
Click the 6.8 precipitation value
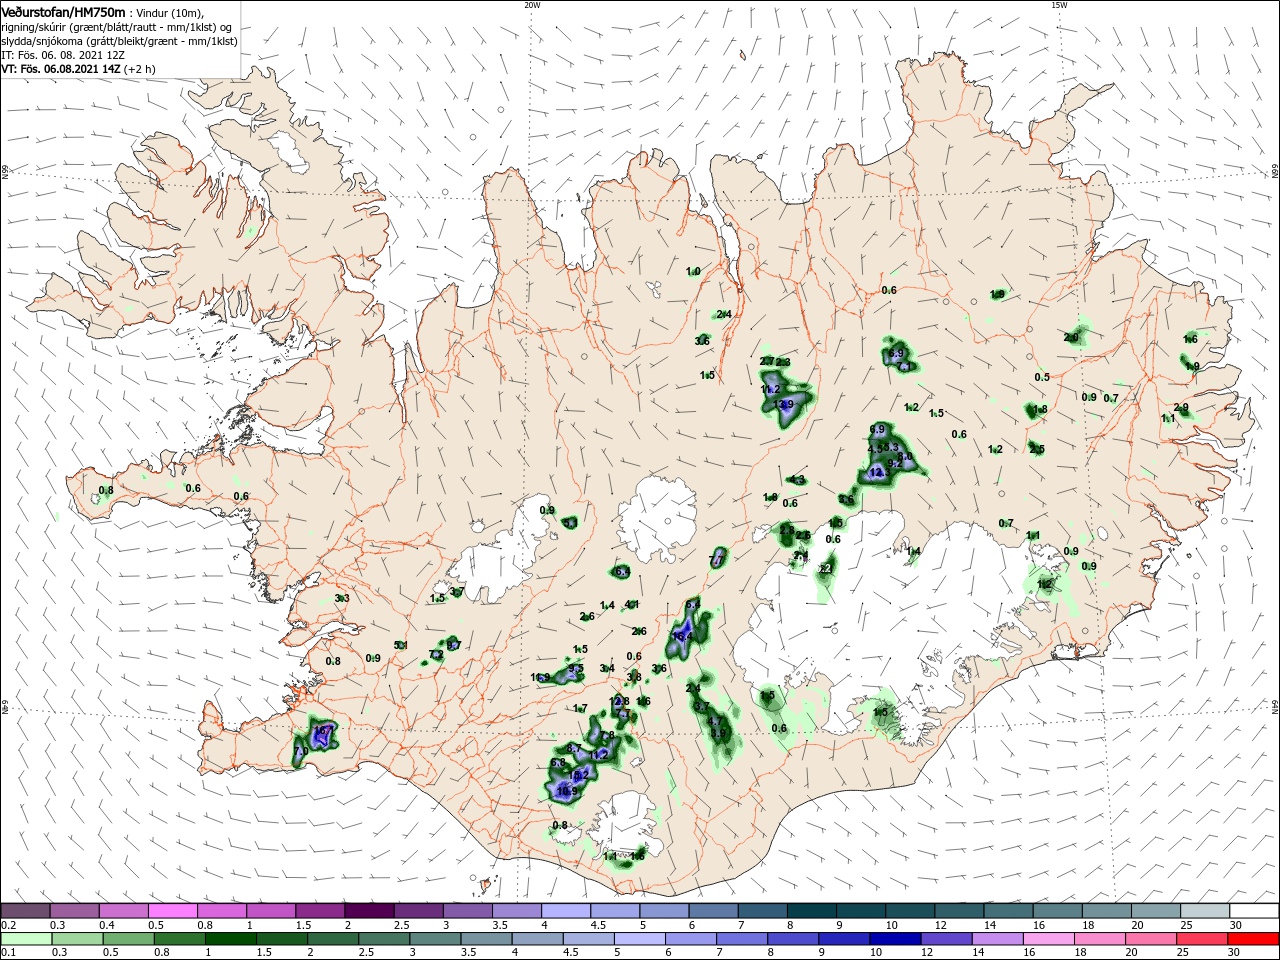coord(558,762)
